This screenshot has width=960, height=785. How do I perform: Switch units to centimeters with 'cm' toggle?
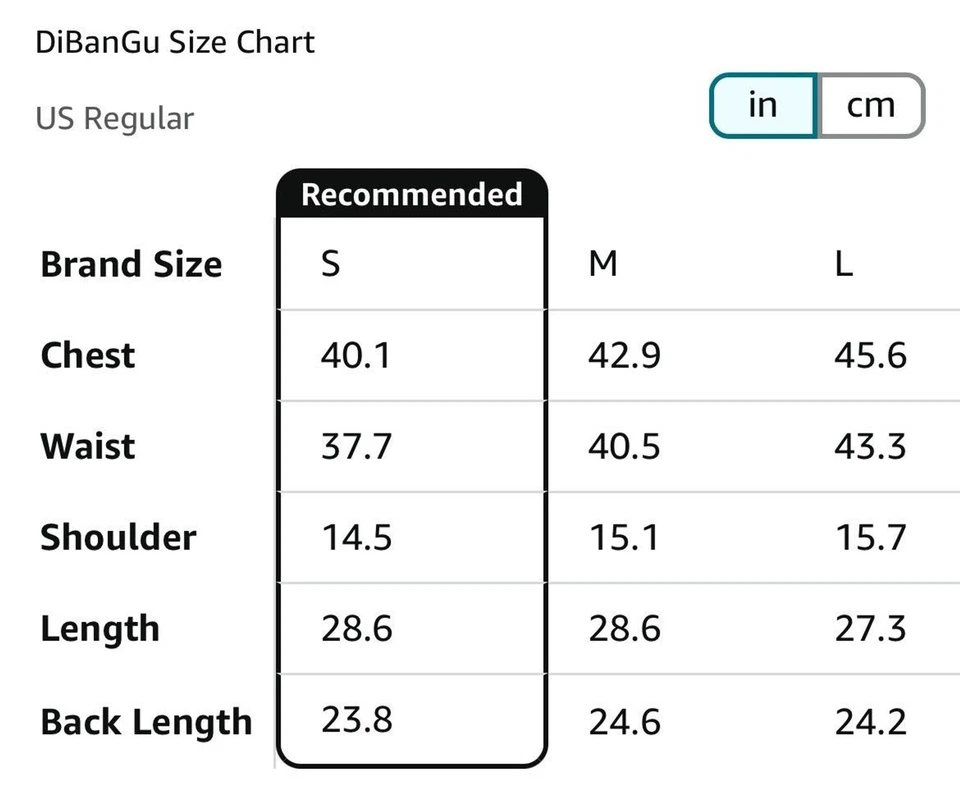click(871, 105)
